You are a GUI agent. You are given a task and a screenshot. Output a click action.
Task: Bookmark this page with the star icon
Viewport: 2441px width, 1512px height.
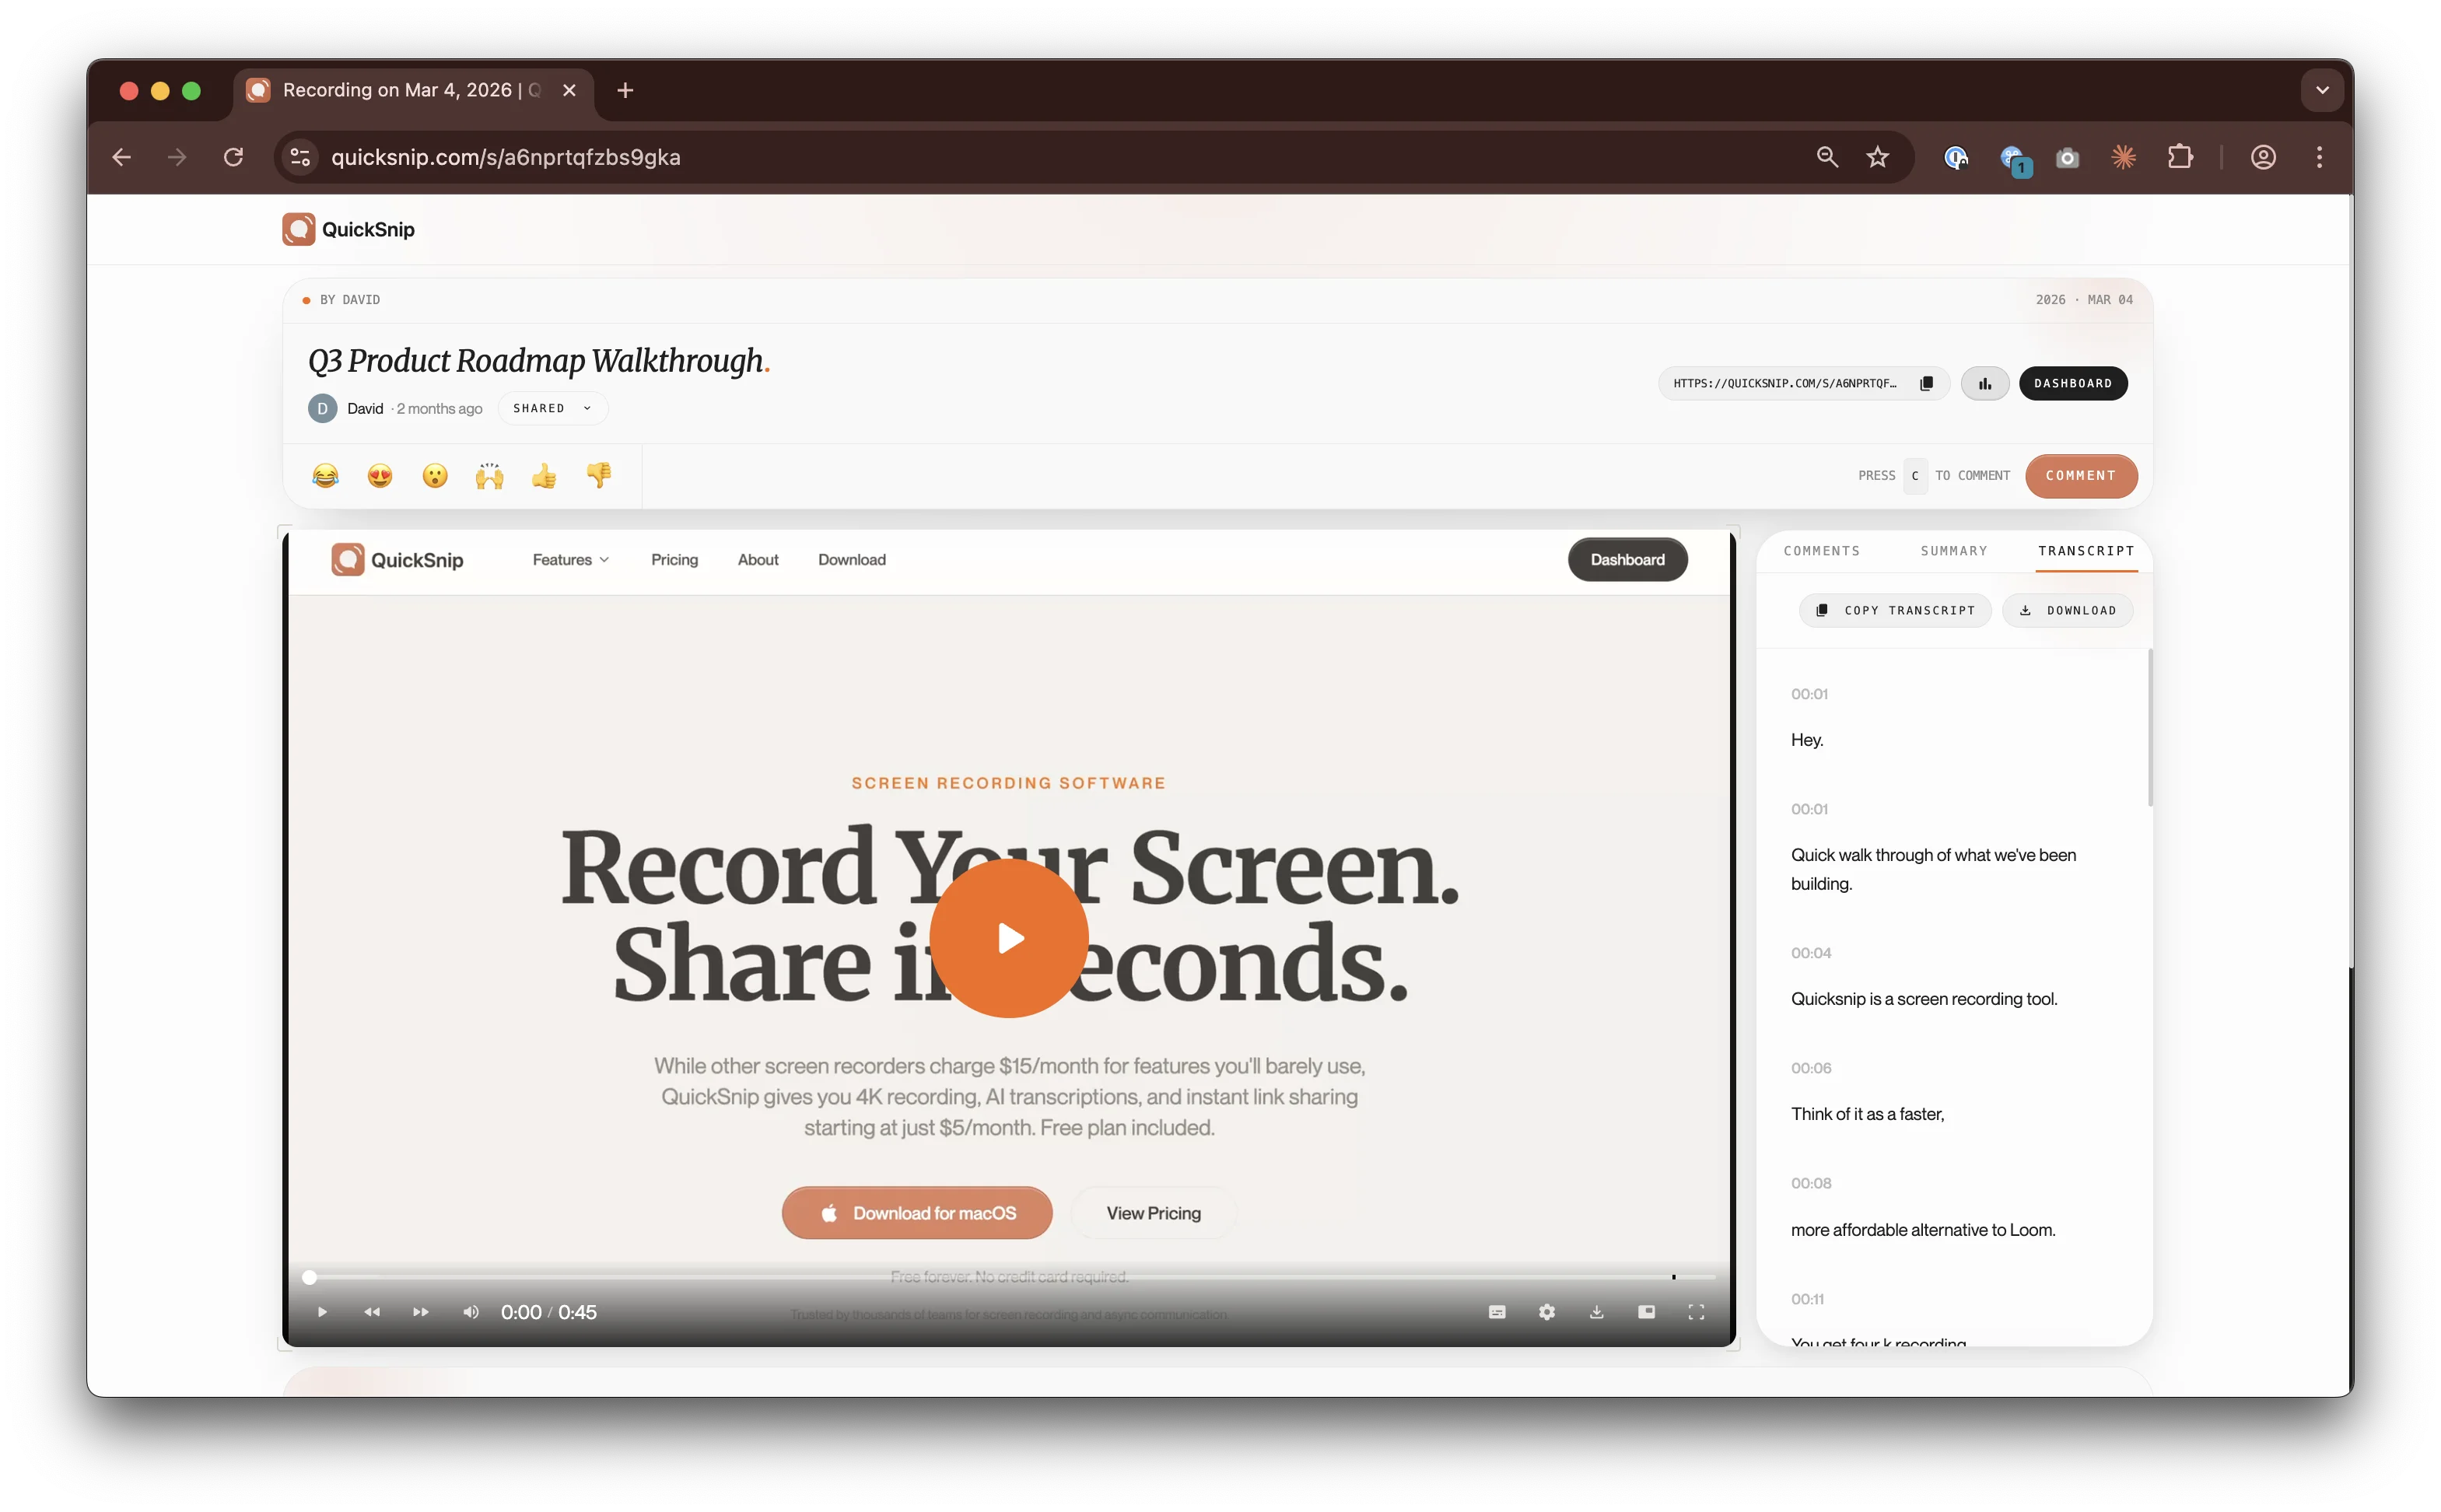point(1878,157)
